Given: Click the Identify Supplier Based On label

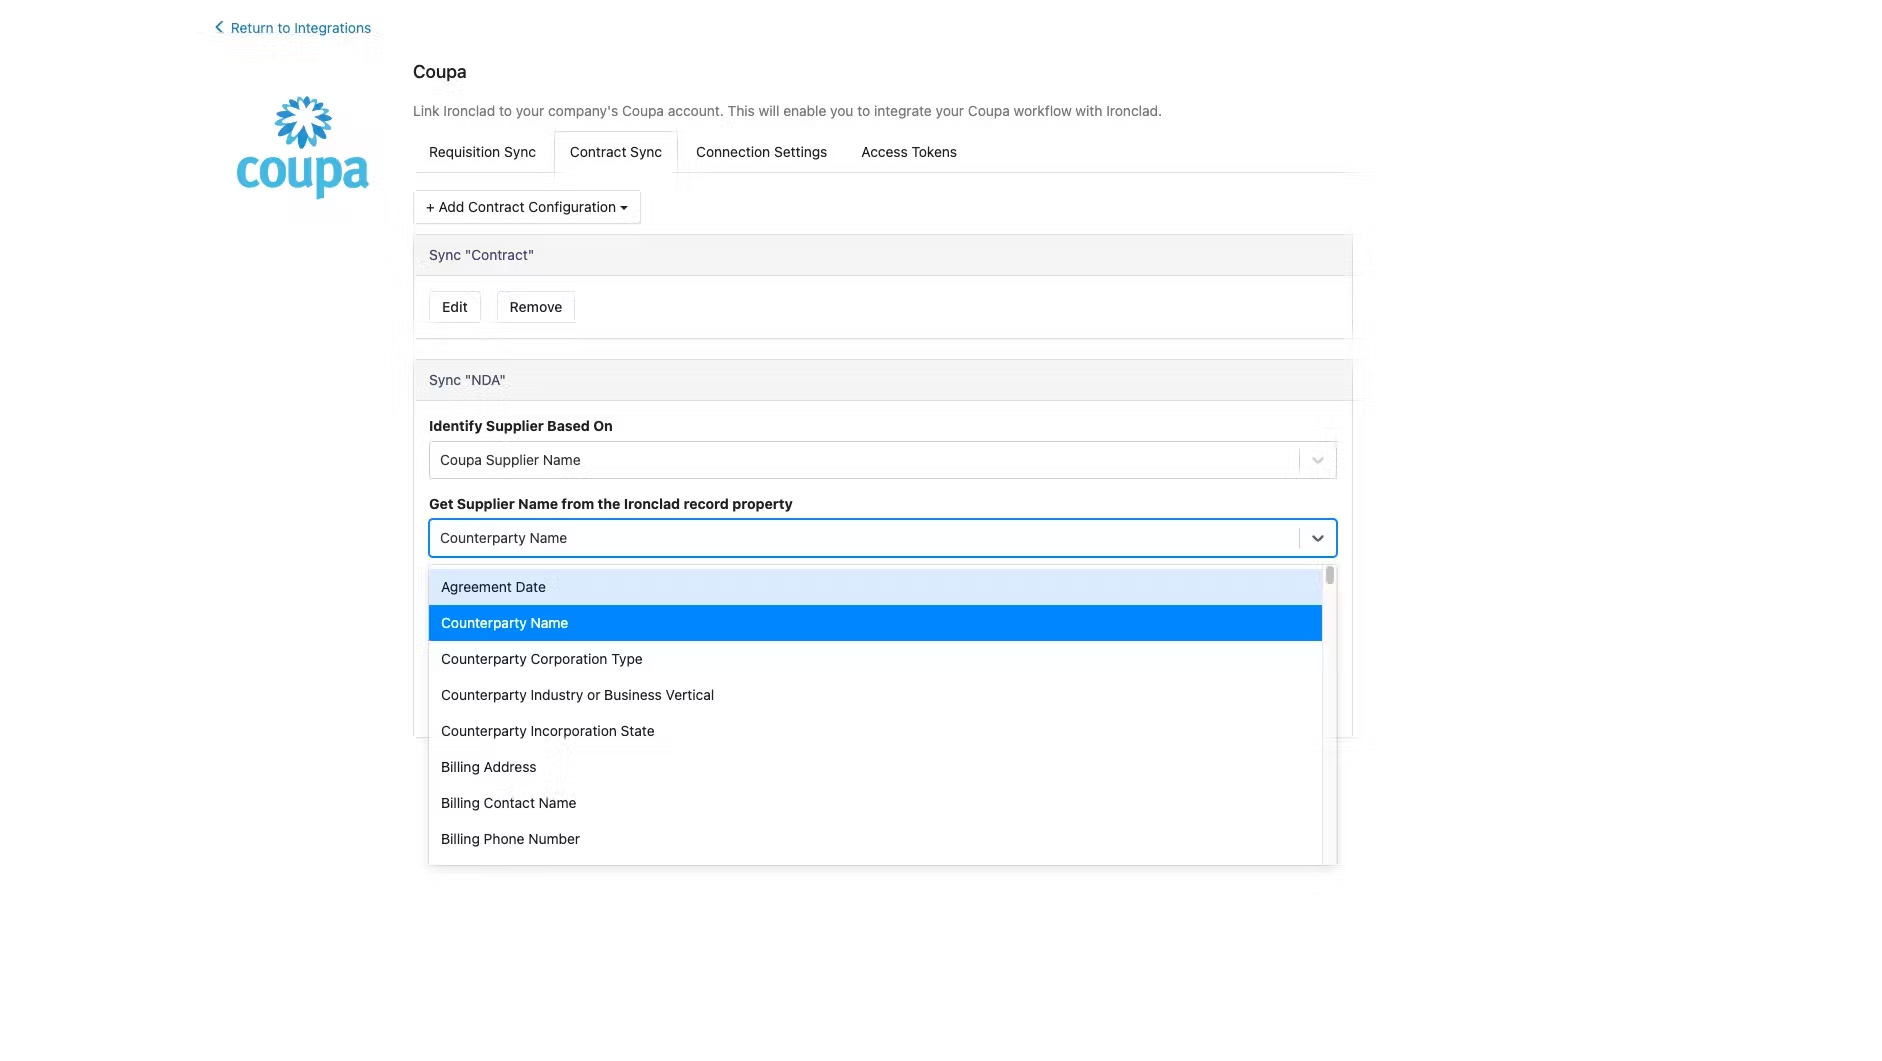Looking at the screenshot, I should pos(520,426).
